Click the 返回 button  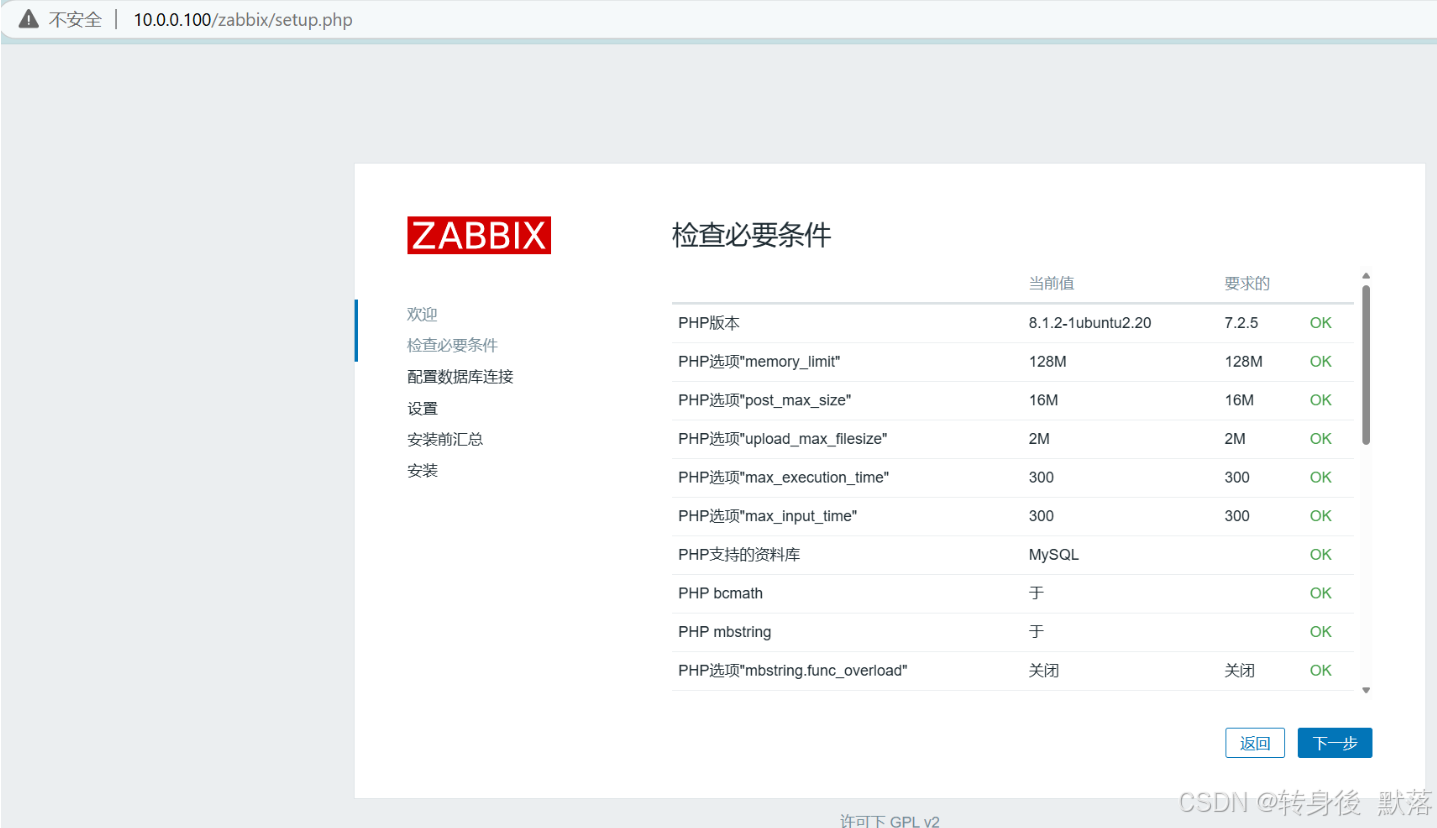(x=1255, y=743)
